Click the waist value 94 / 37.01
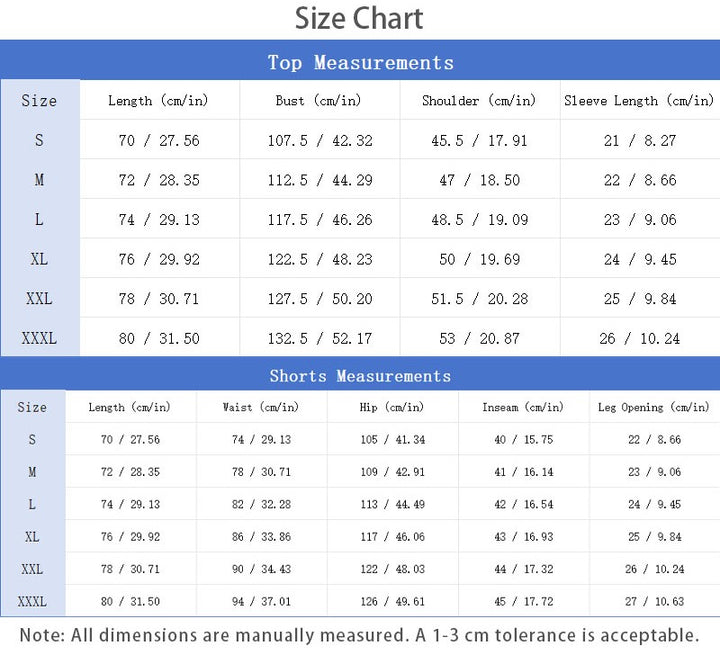 pos(261,601)
